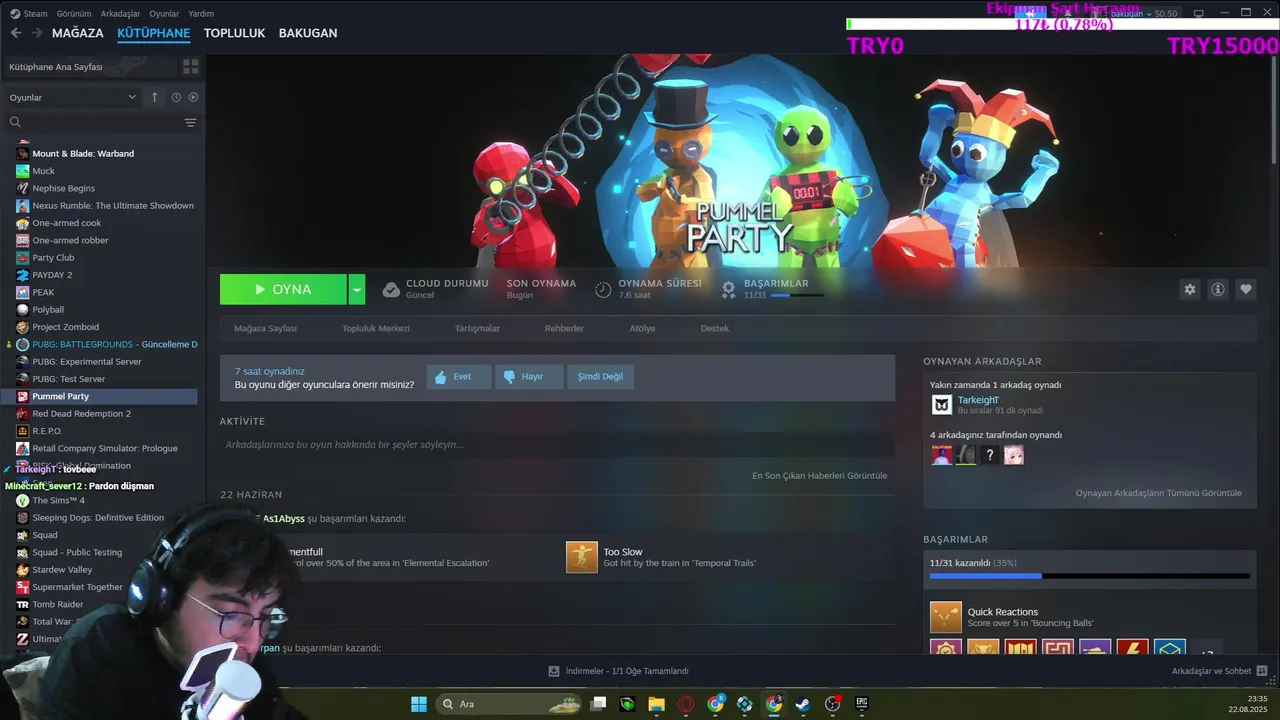
Task: Click Şimdi Değil button
Action: pyautogui.click(x=600, y=376)
